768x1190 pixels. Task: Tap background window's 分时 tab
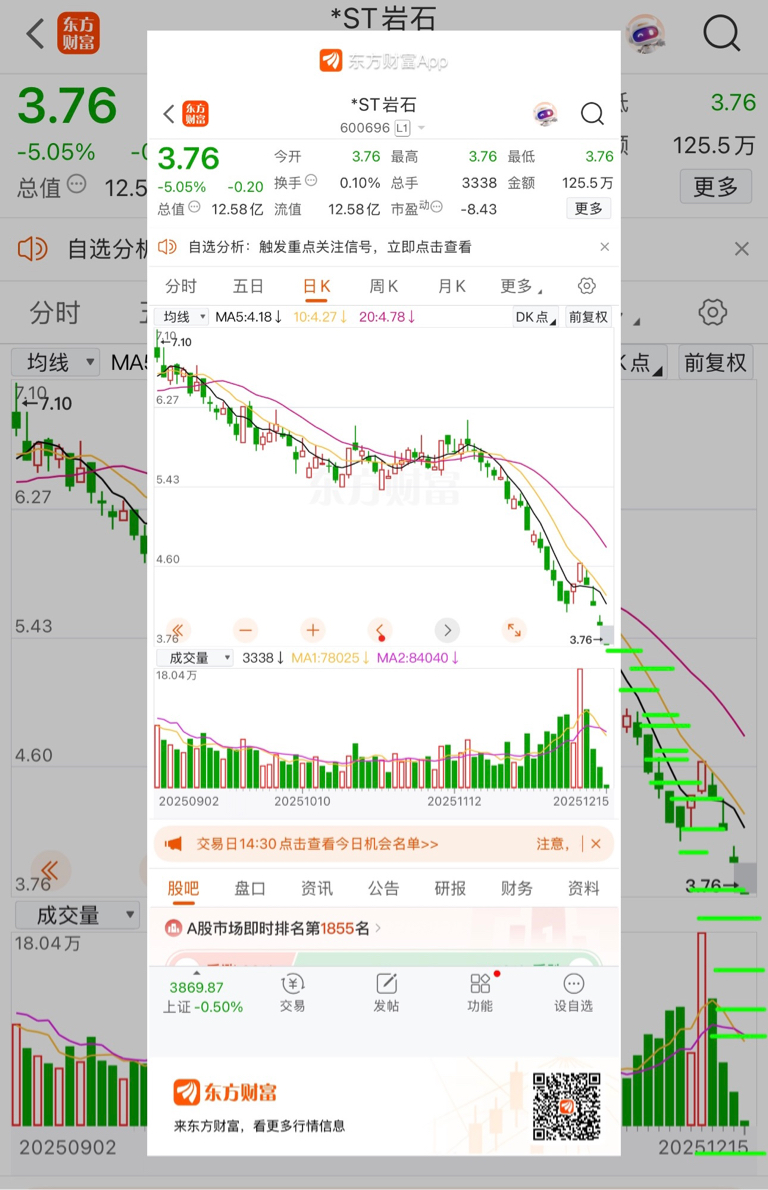[55, 313]
